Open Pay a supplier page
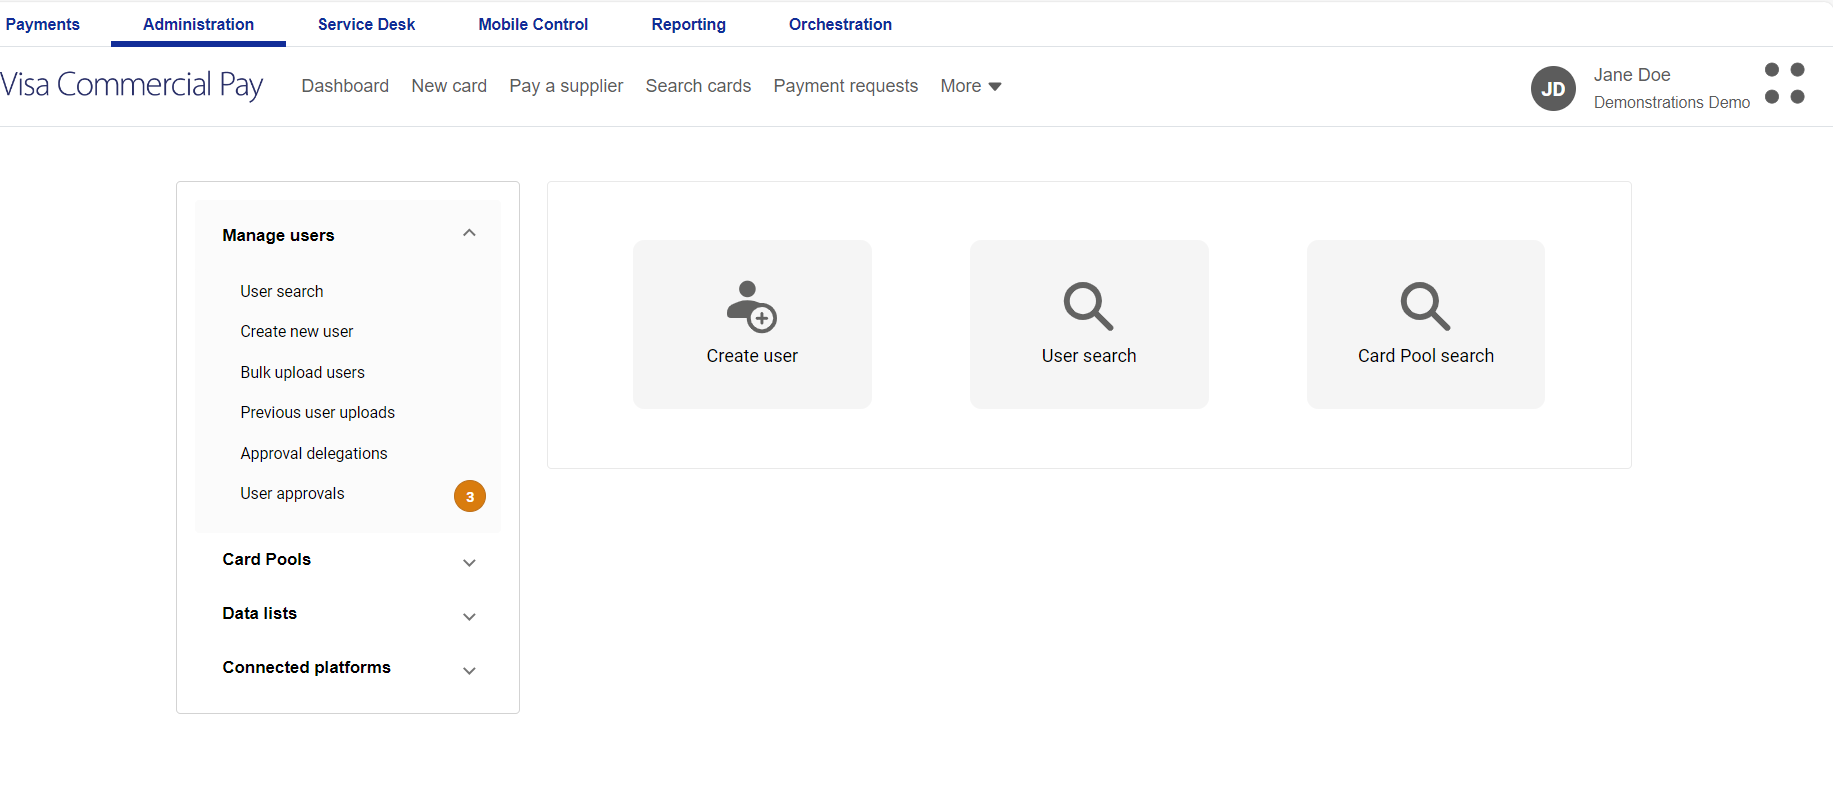Screen dimensions: 1833x807 566,86
